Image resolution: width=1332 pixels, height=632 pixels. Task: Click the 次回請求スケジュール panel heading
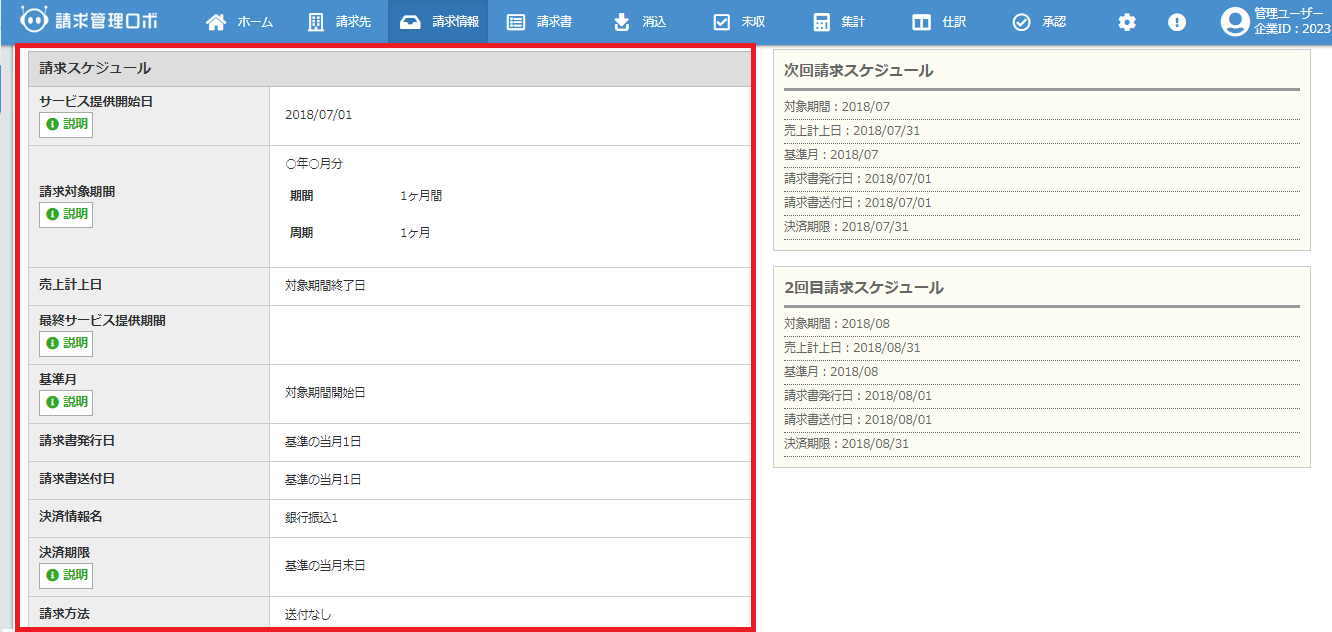[x=859, y=71]
